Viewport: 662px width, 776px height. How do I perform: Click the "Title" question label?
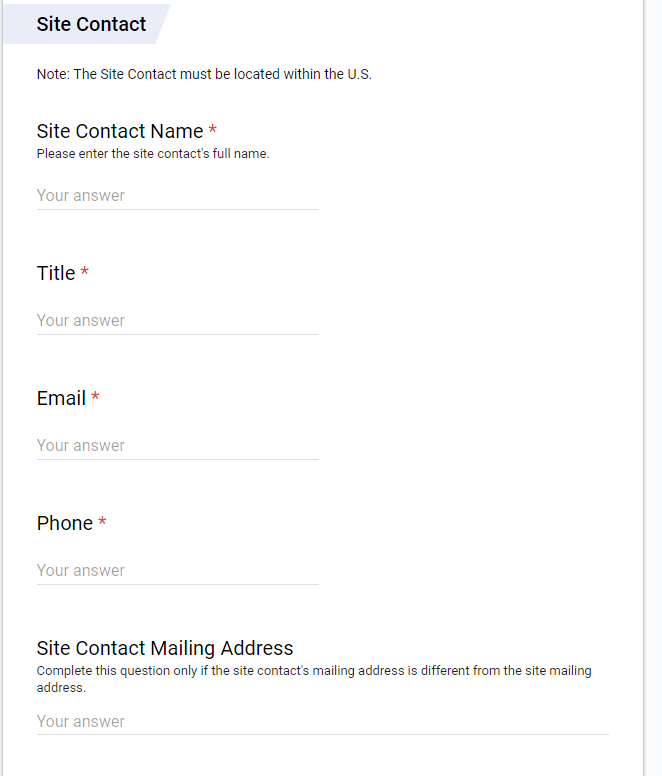tap(56, 273)
